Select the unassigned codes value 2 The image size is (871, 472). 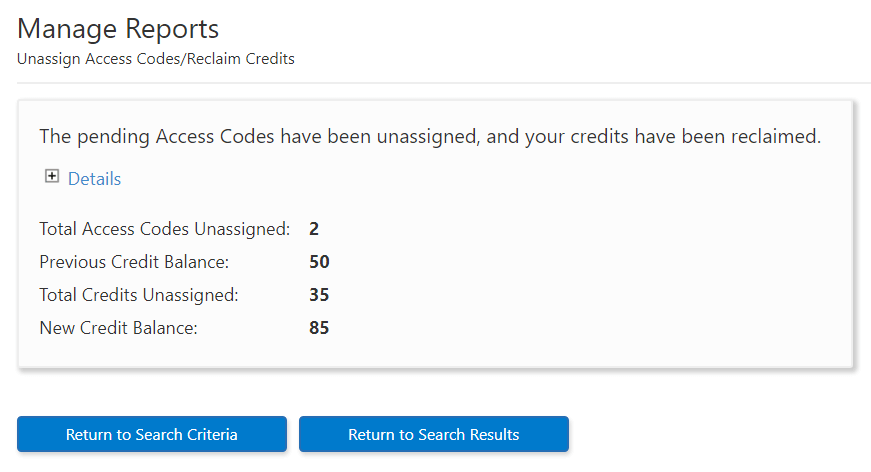314,229
